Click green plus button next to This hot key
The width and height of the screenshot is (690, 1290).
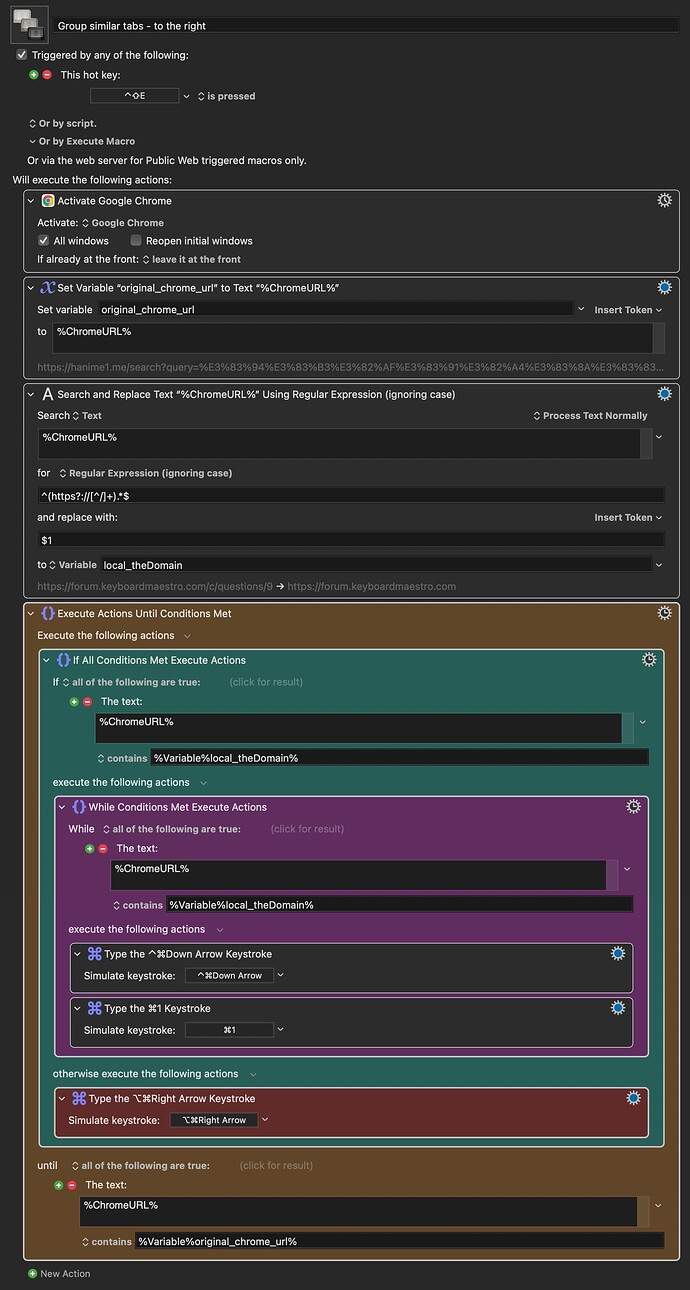[x=34, y=75]
